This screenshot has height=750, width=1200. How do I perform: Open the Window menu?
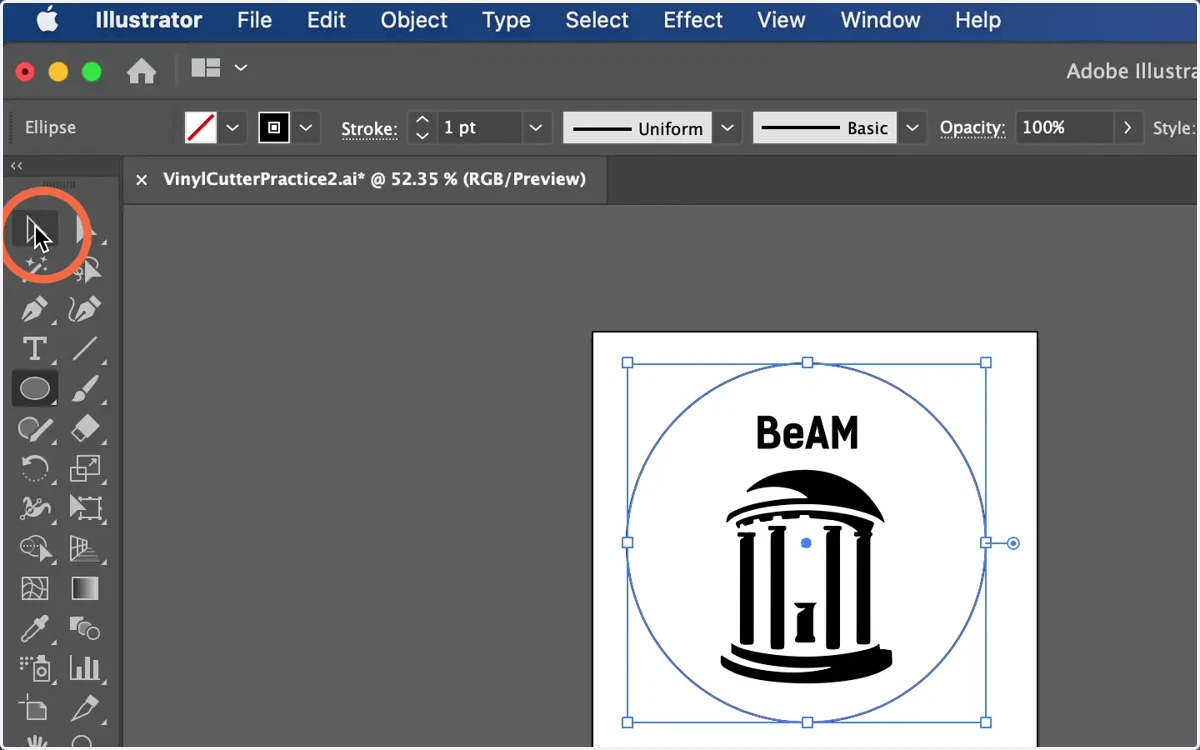881,20
